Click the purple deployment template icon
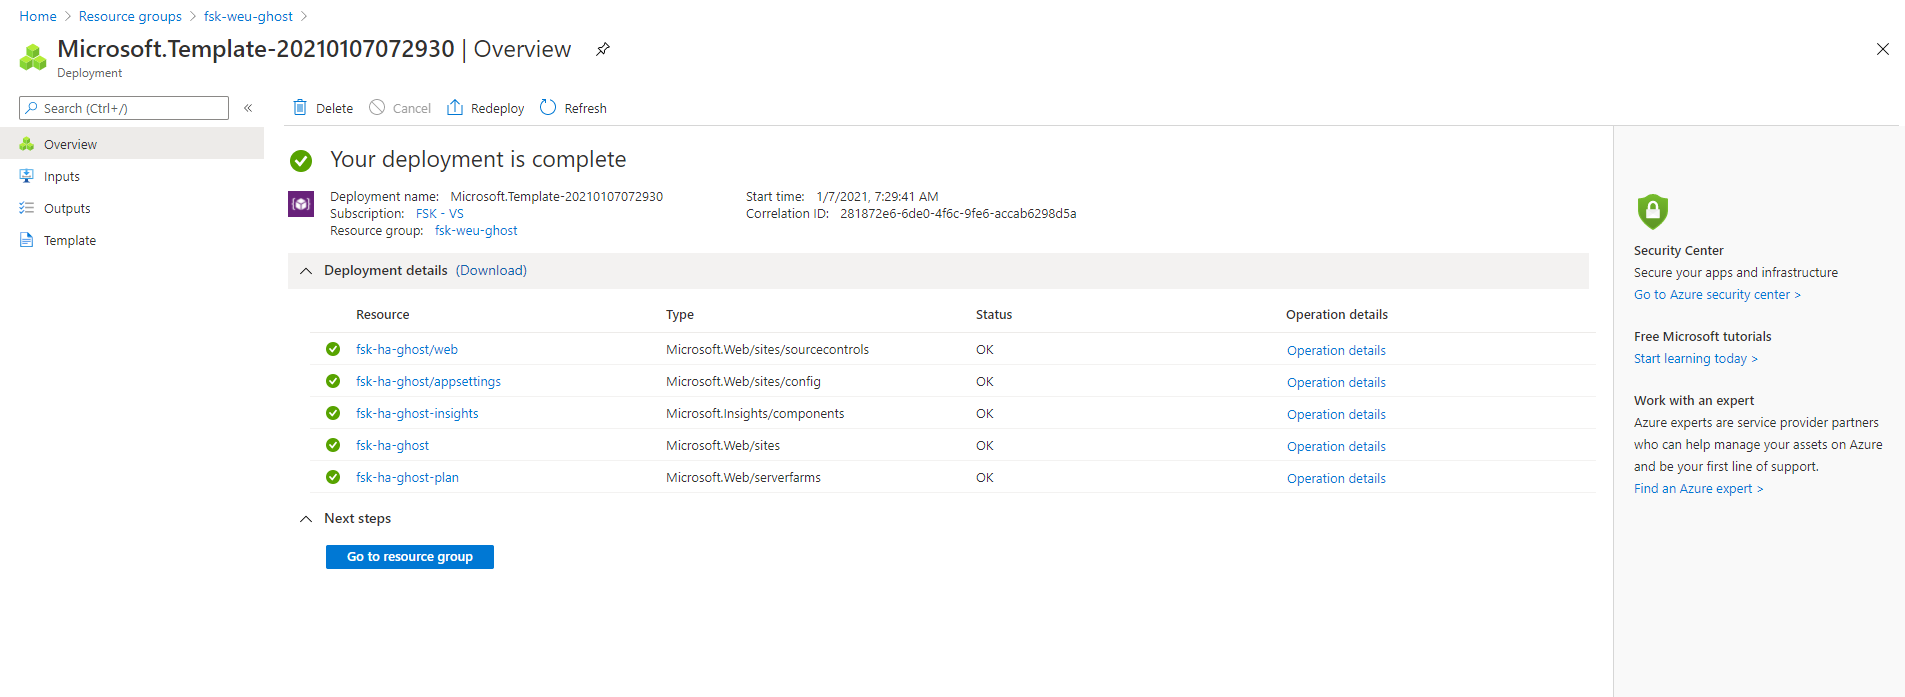 tap(301, 204)
